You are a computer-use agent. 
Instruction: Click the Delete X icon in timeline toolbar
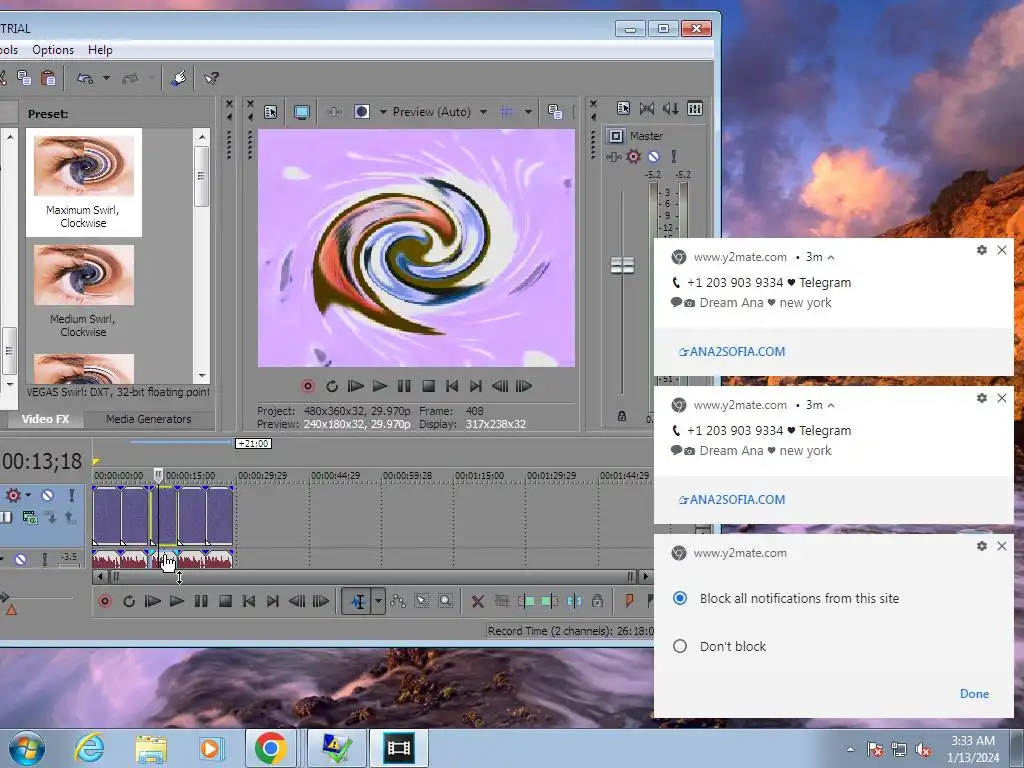477,601
